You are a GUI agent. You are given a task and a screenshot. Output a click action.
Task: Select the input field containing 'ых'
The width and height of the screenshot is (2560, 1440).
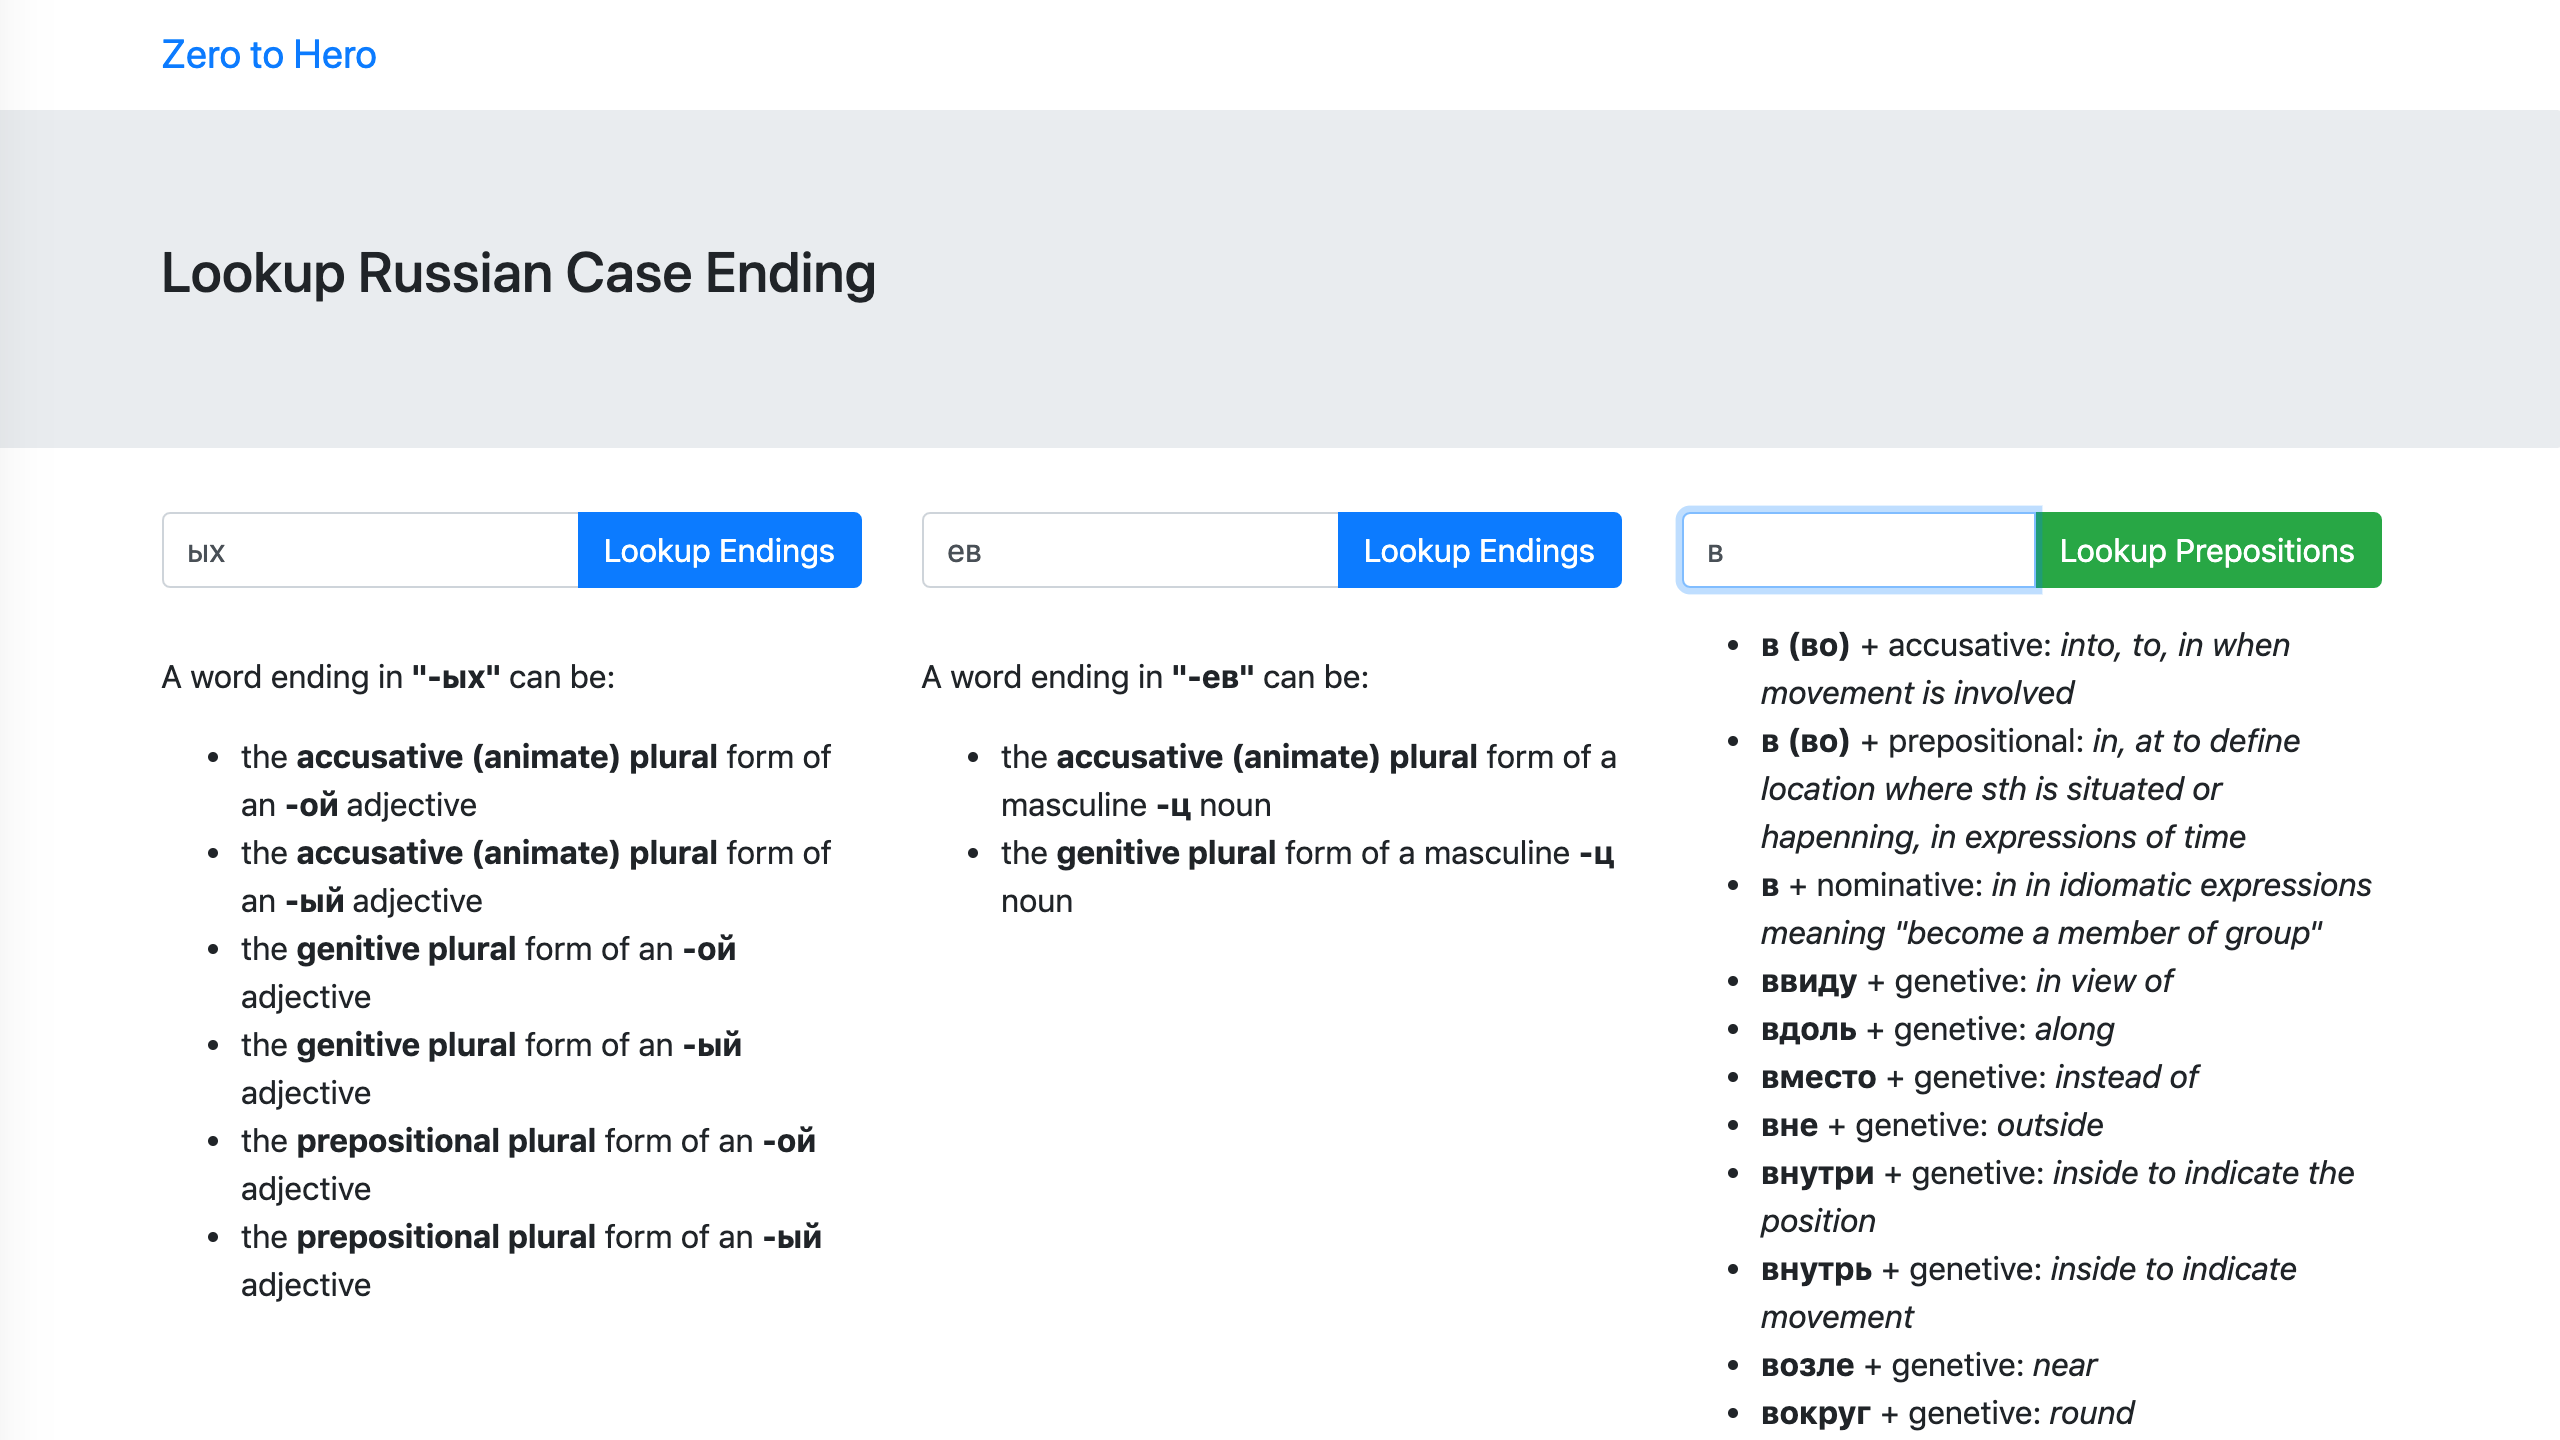(369, 549)
